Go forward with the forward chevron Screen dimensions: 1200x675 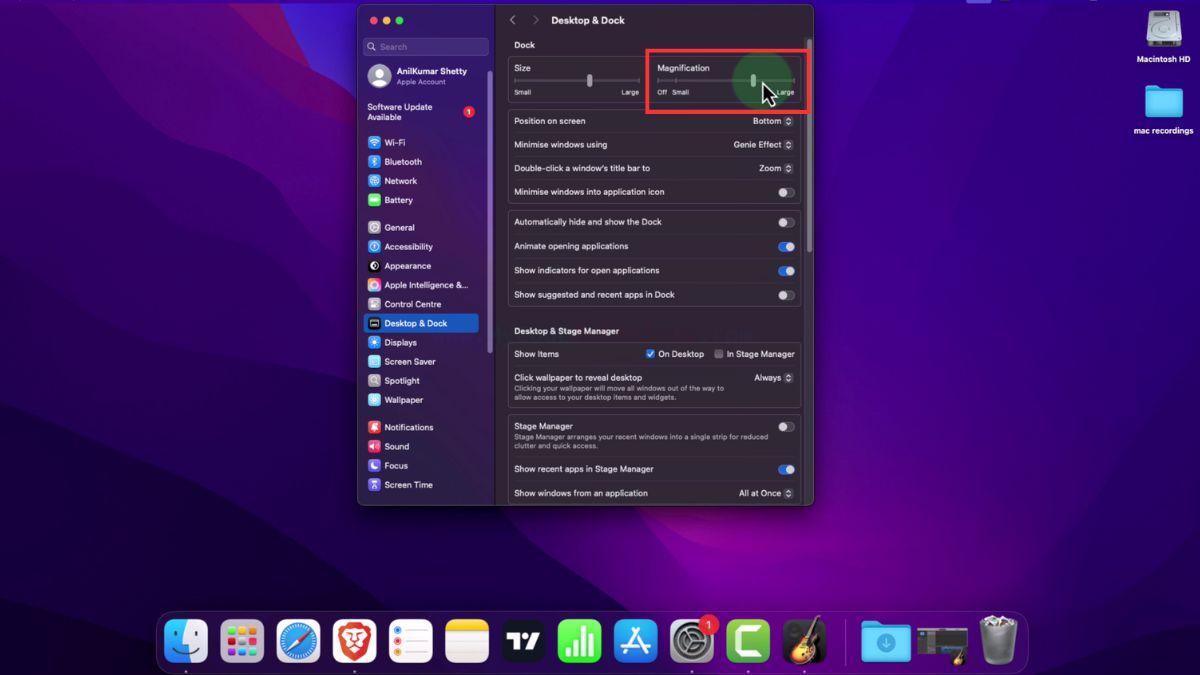pos(536,20)
